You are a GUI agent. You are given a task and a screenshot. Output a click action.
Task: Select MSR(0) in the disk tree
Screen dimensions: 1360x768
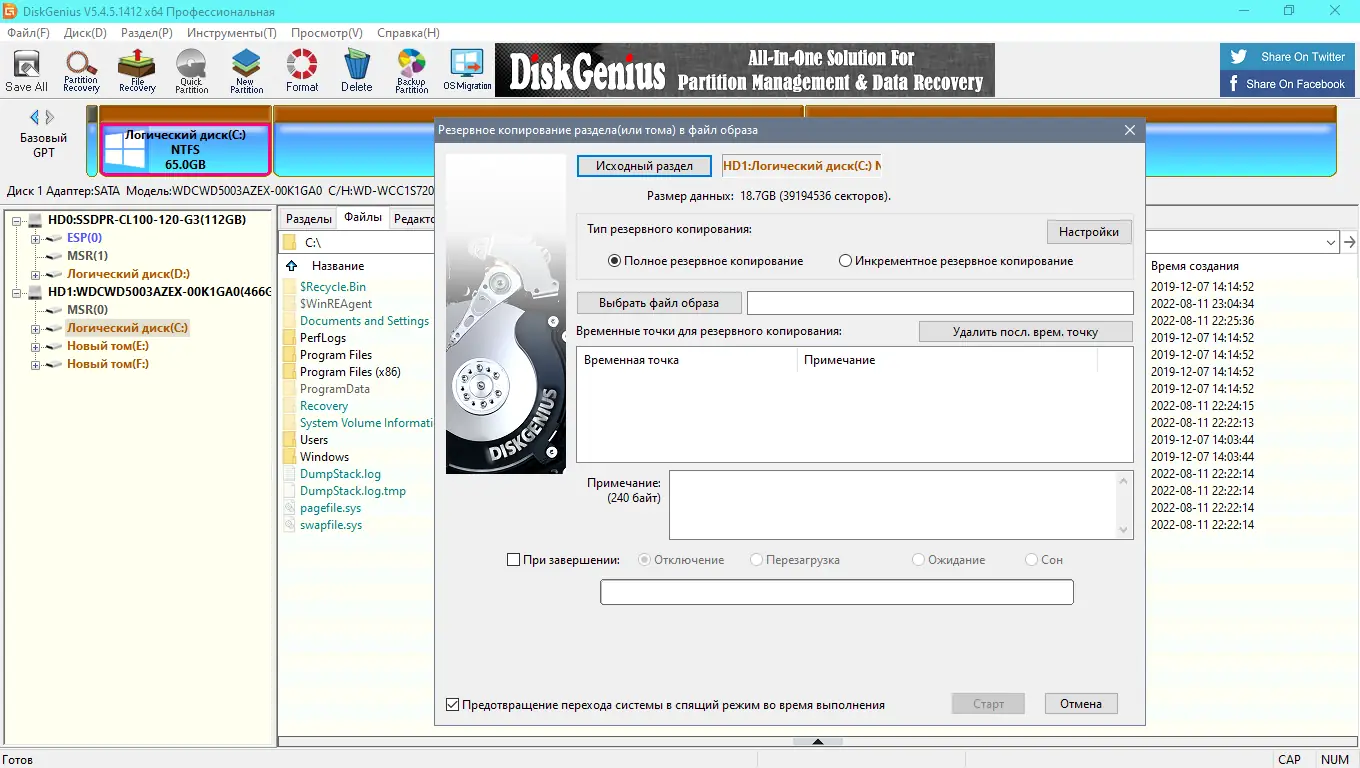tap(87, 310)
